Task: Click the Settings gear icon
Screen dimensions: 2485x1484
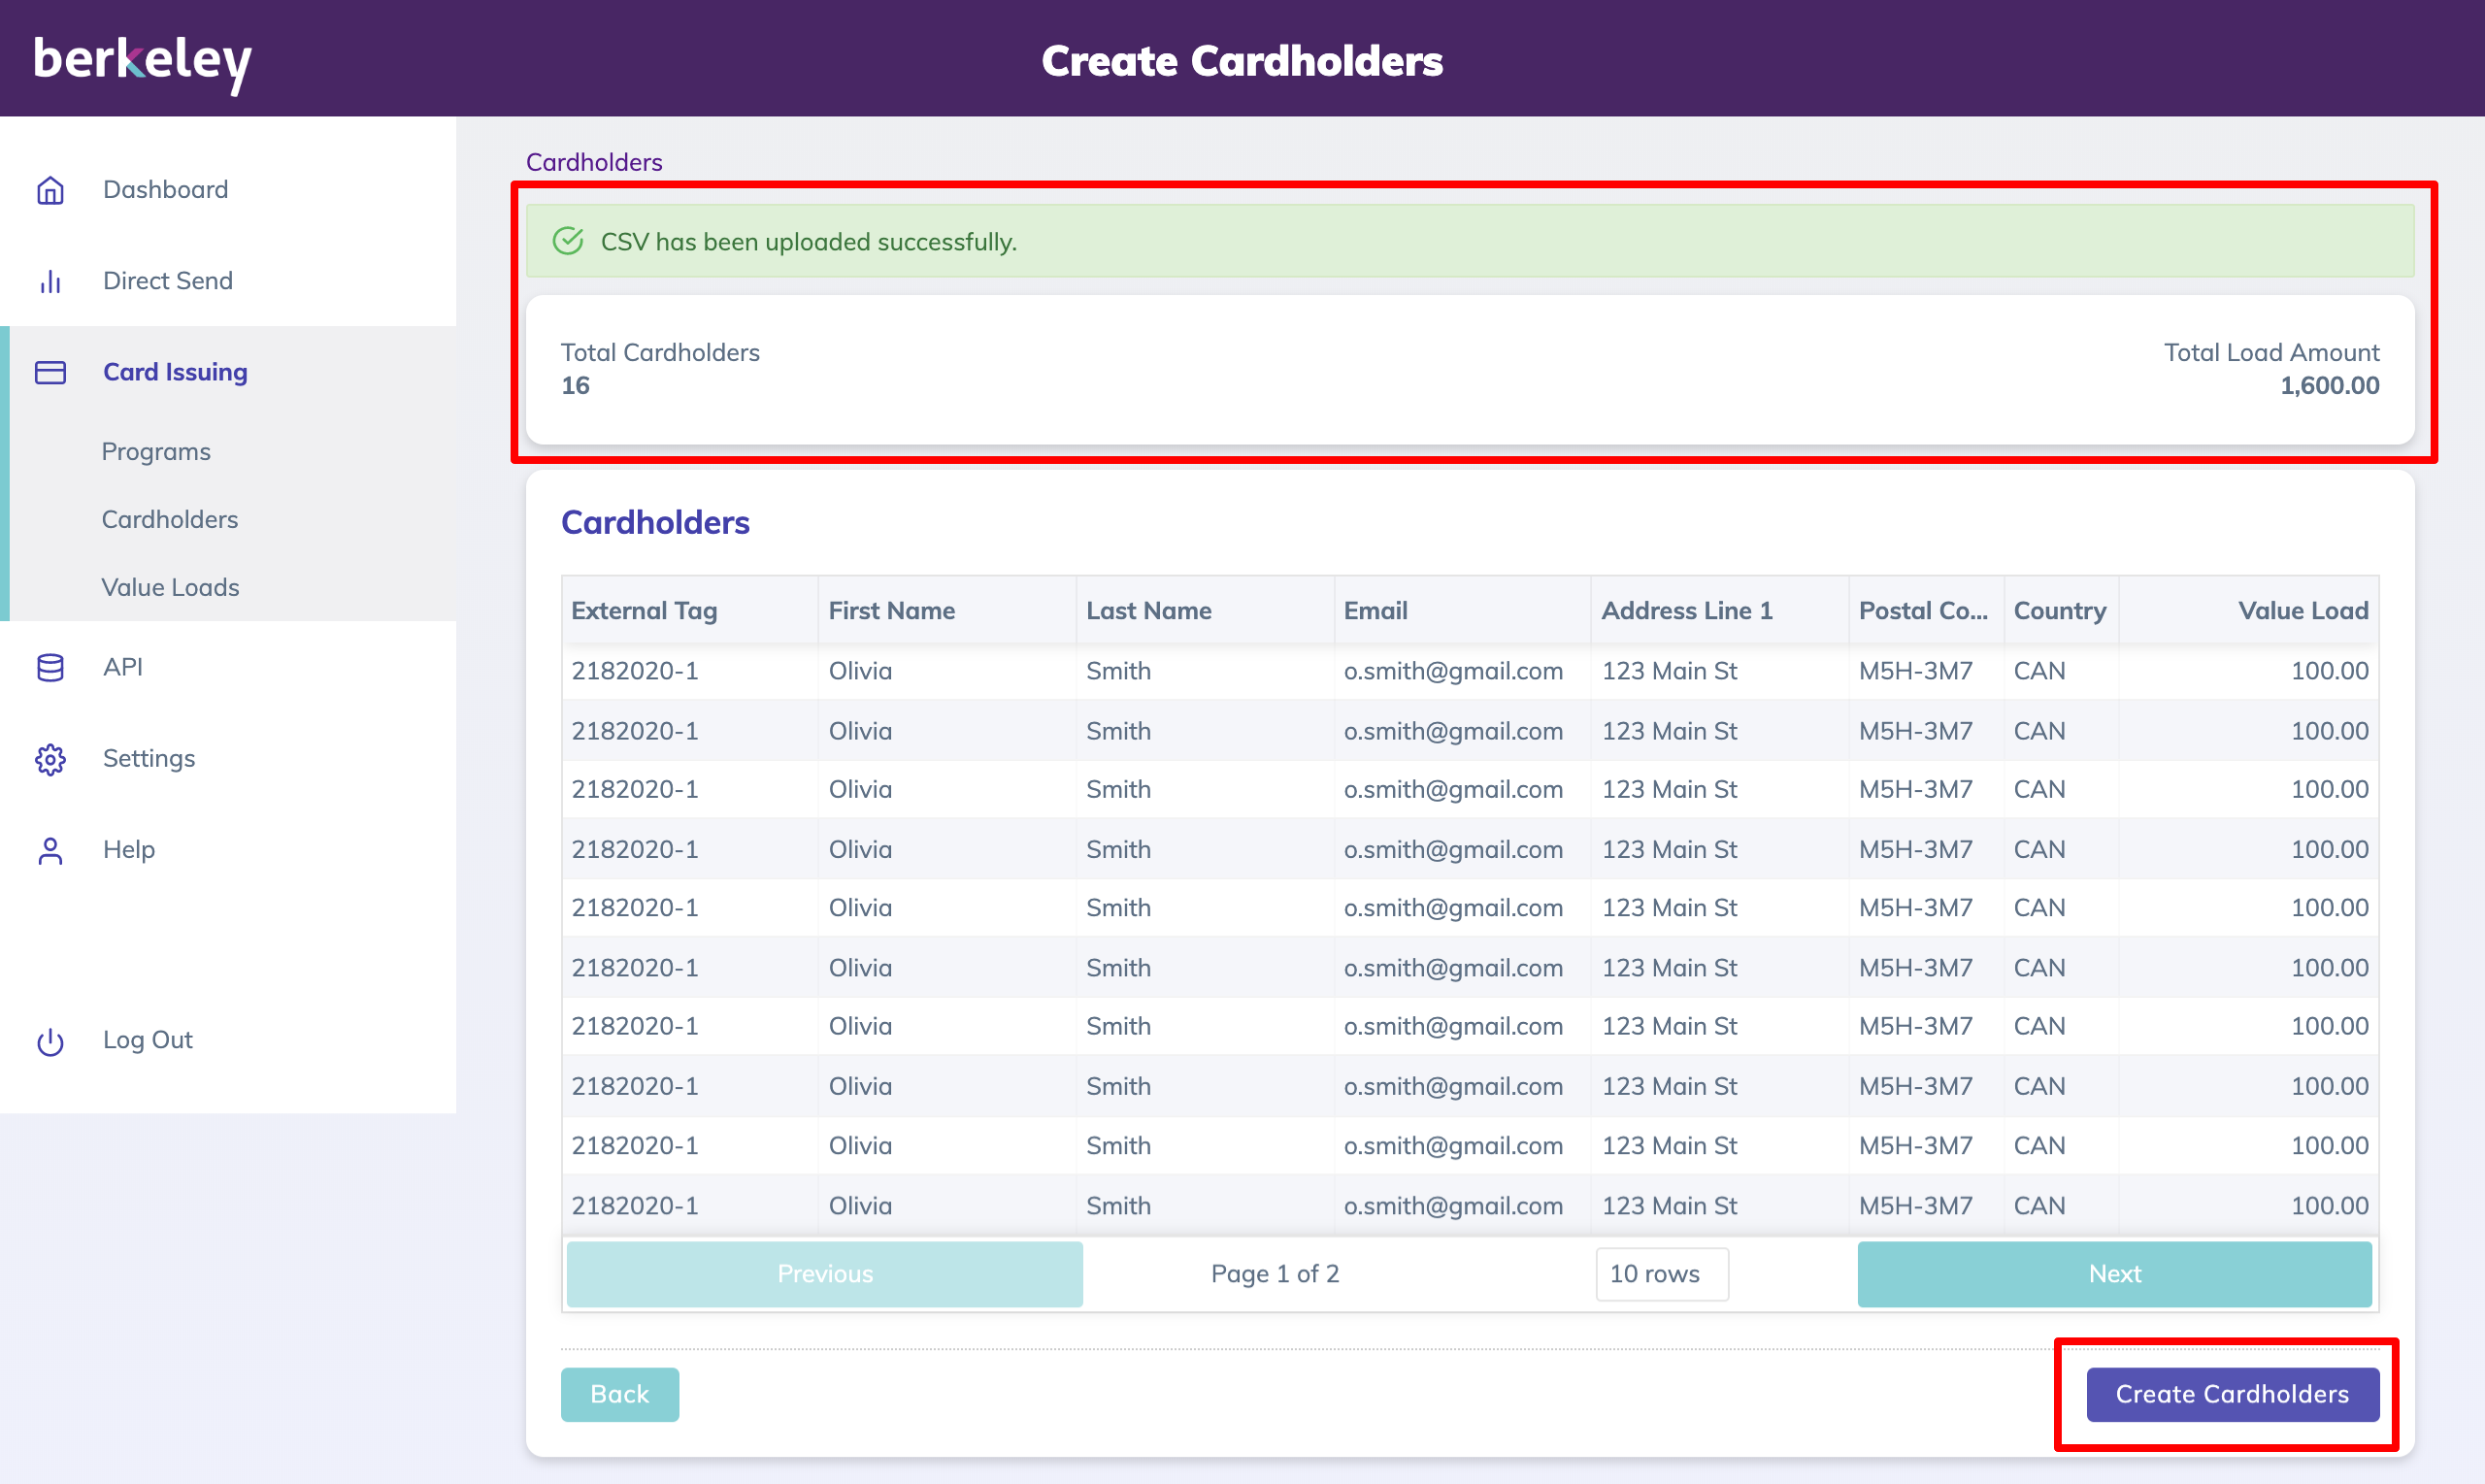Action: click(x=50, y=759)
